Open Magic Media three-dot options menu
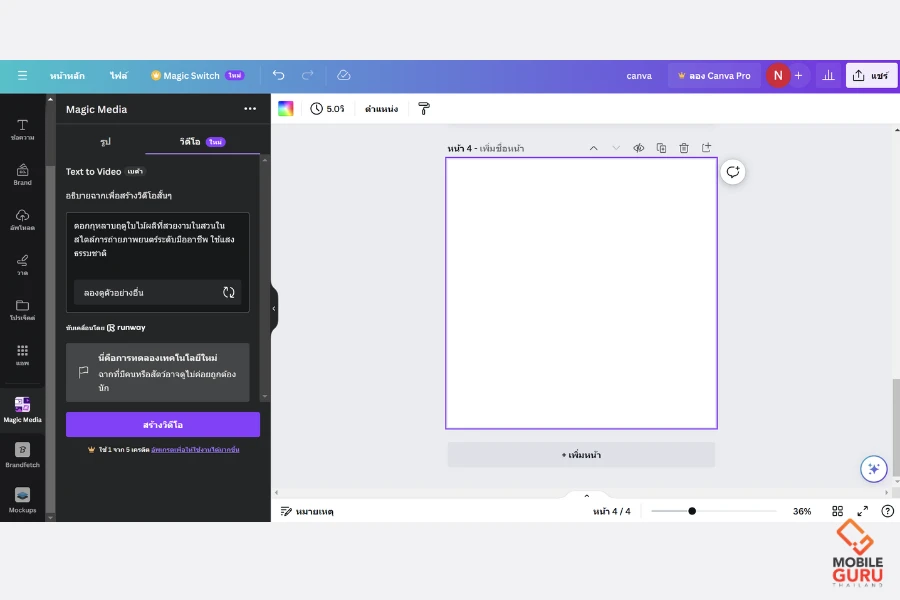This screenshot has width=900, height=600. point(250,109)
